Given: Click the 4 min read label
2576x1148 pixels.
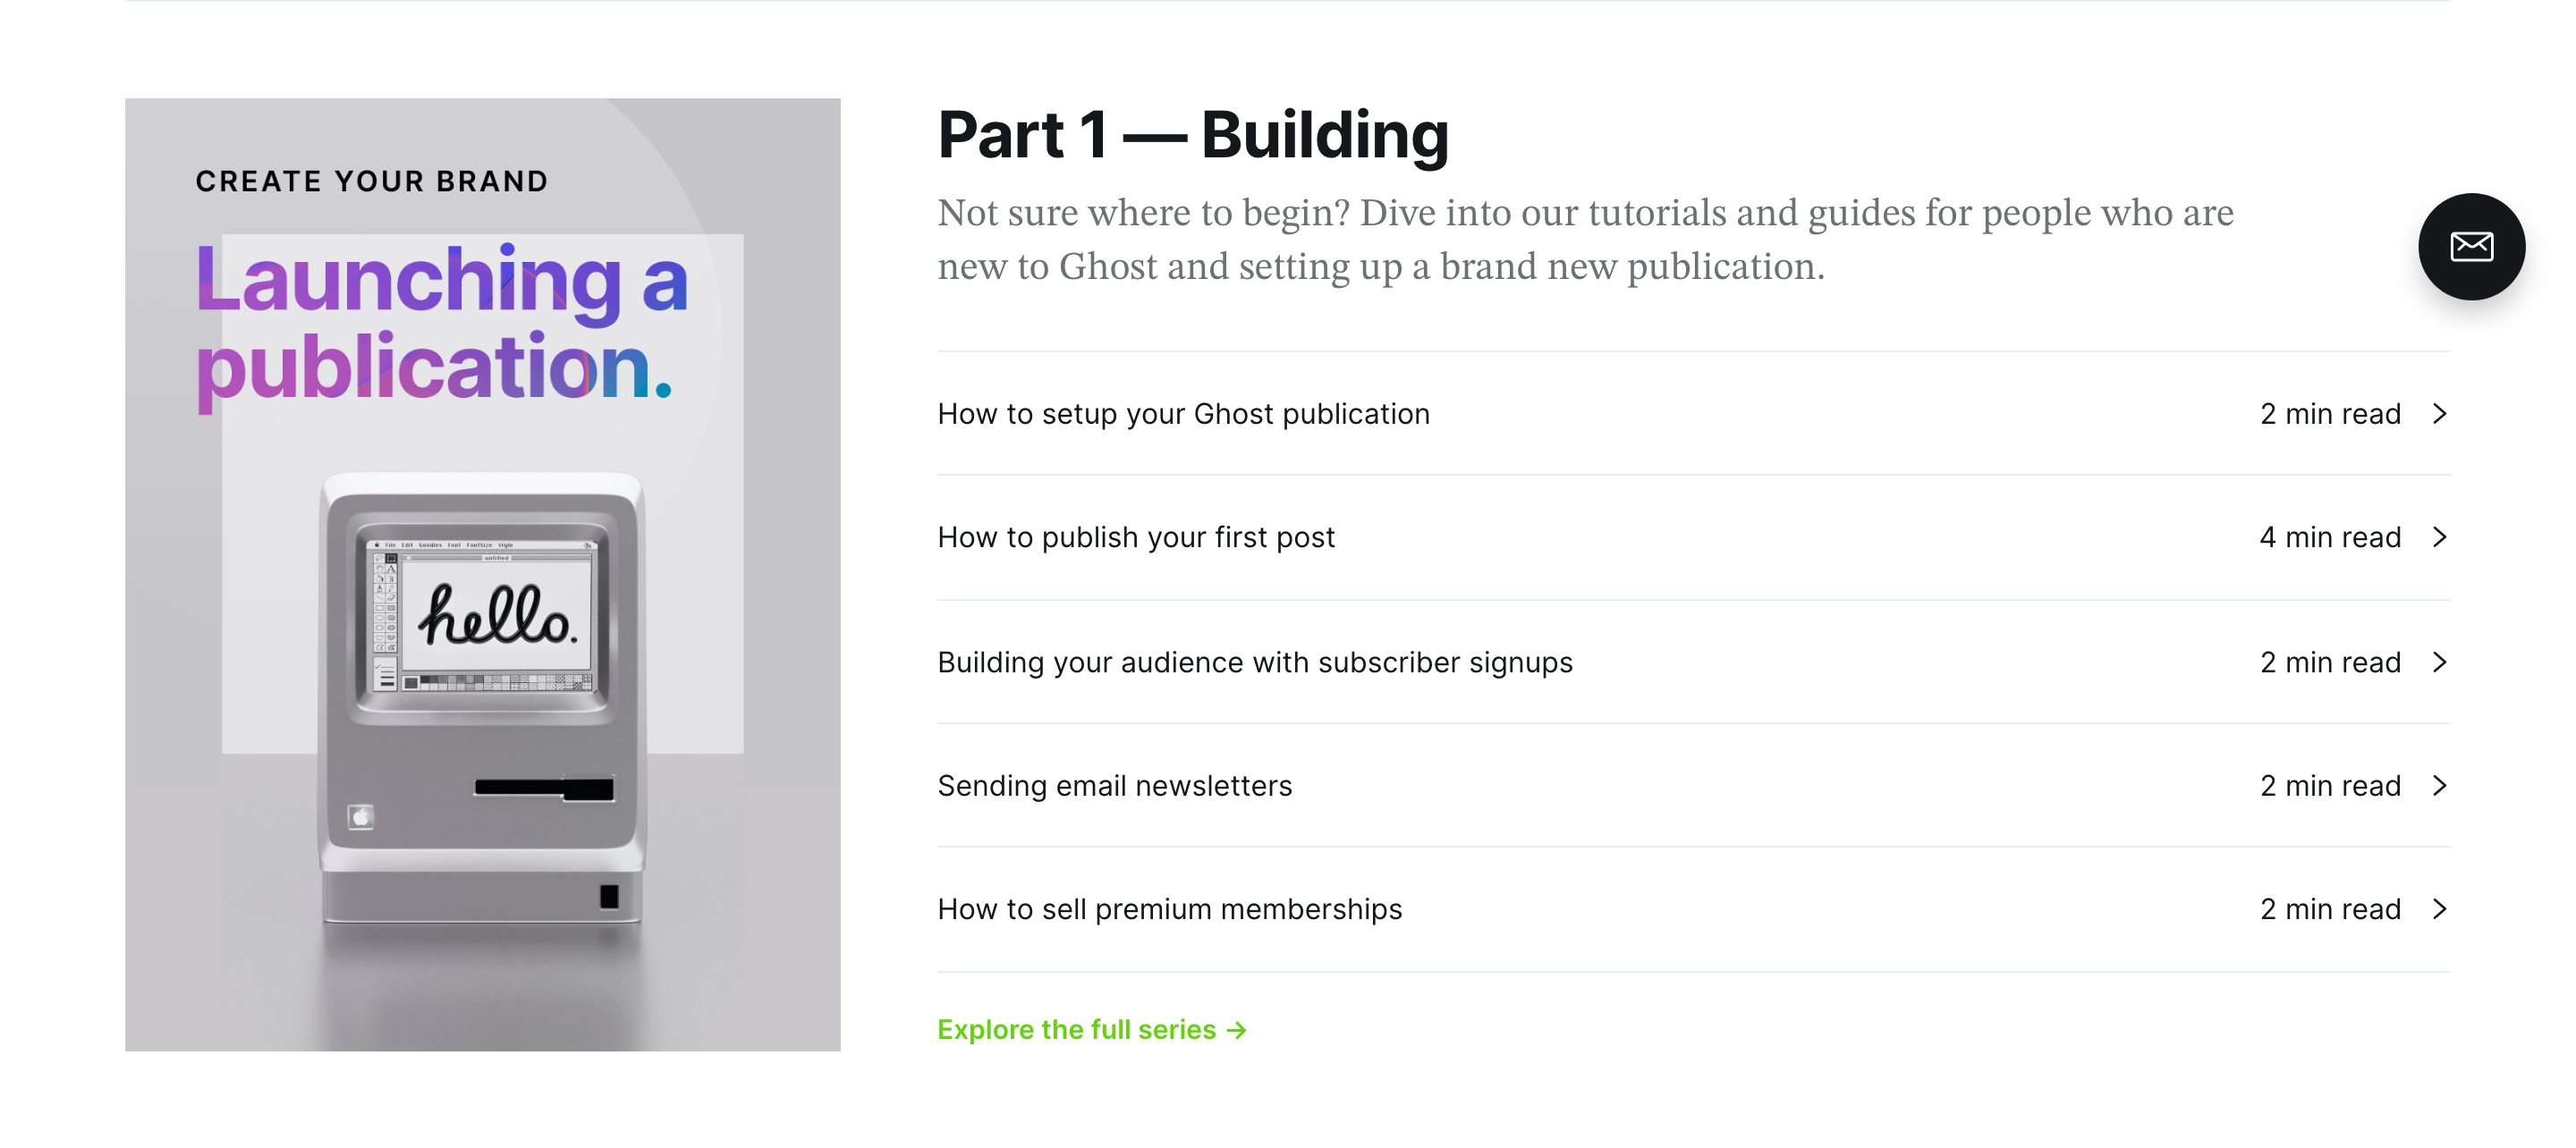Looking at the screenshot, I should click(2329, 537).
